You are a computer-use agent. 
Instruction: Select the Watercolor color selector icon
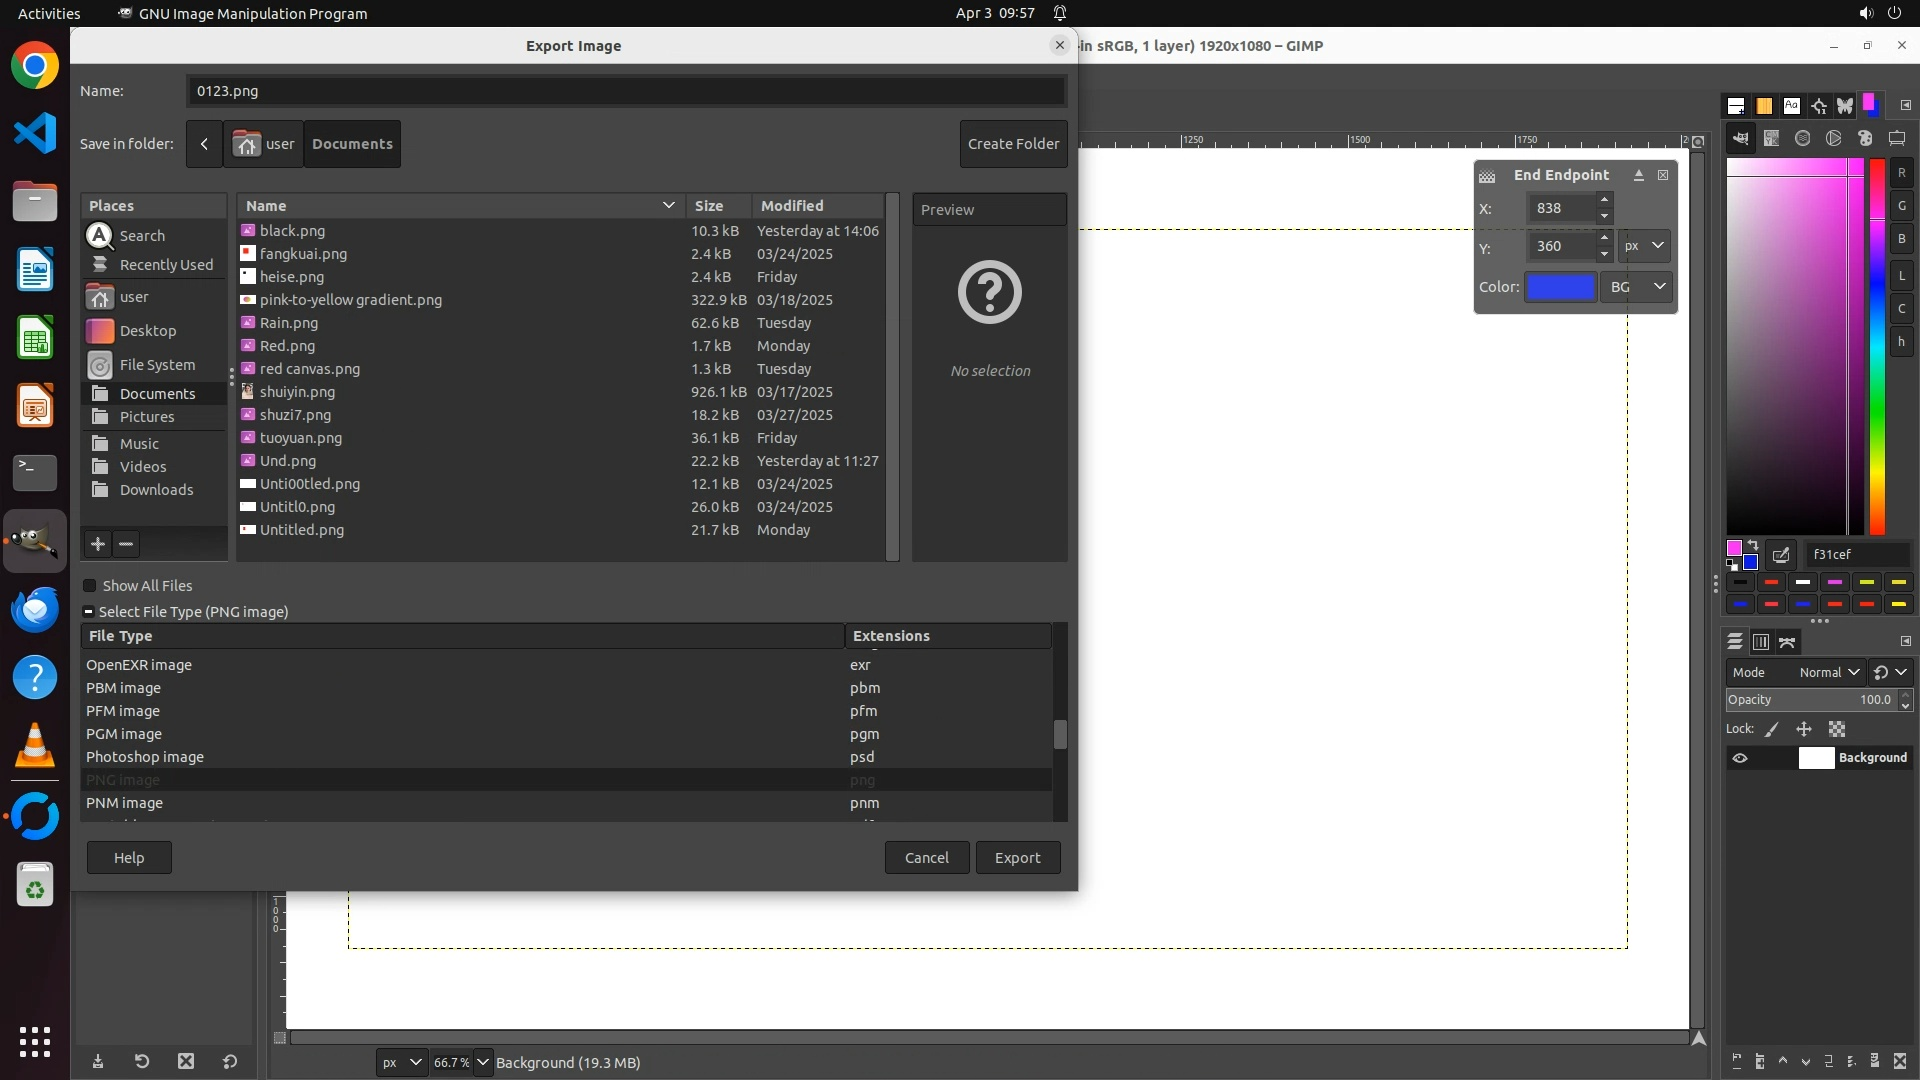(1802, 138)
